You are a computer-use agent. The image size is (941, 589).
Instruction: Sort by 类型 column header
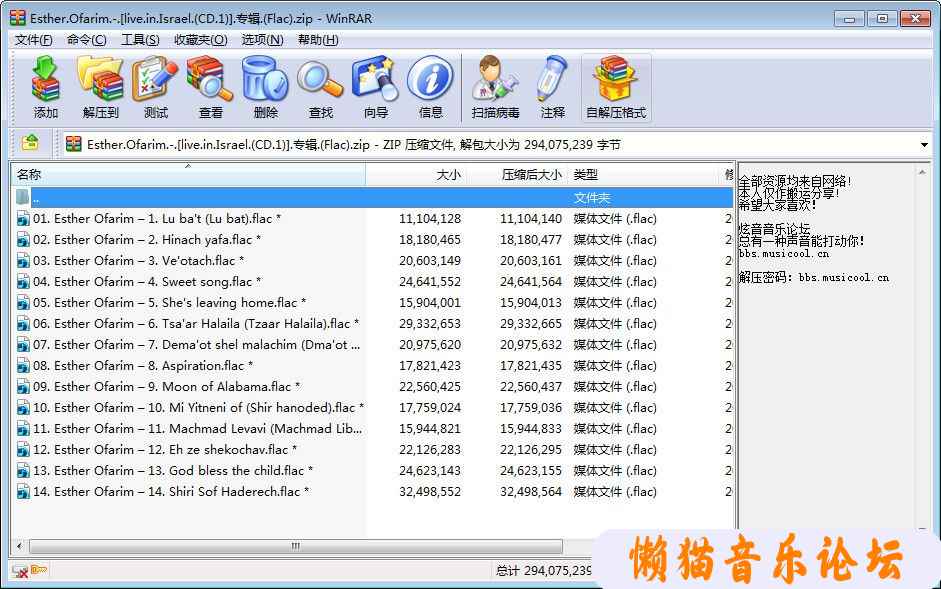[x=643, y=175]
